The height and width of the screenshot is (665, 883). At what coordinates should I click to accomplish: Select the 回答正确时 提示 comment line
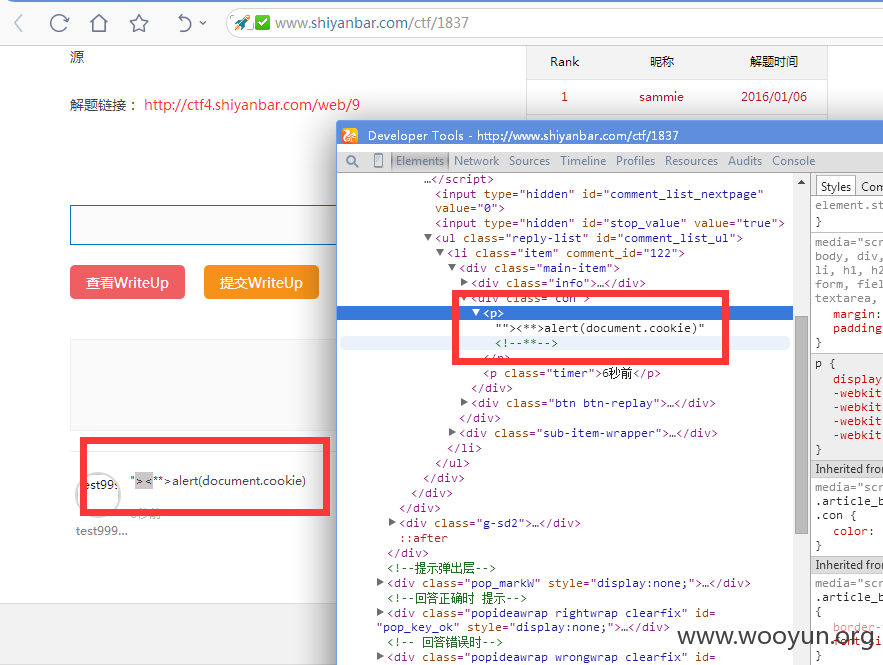click(457, 598)
